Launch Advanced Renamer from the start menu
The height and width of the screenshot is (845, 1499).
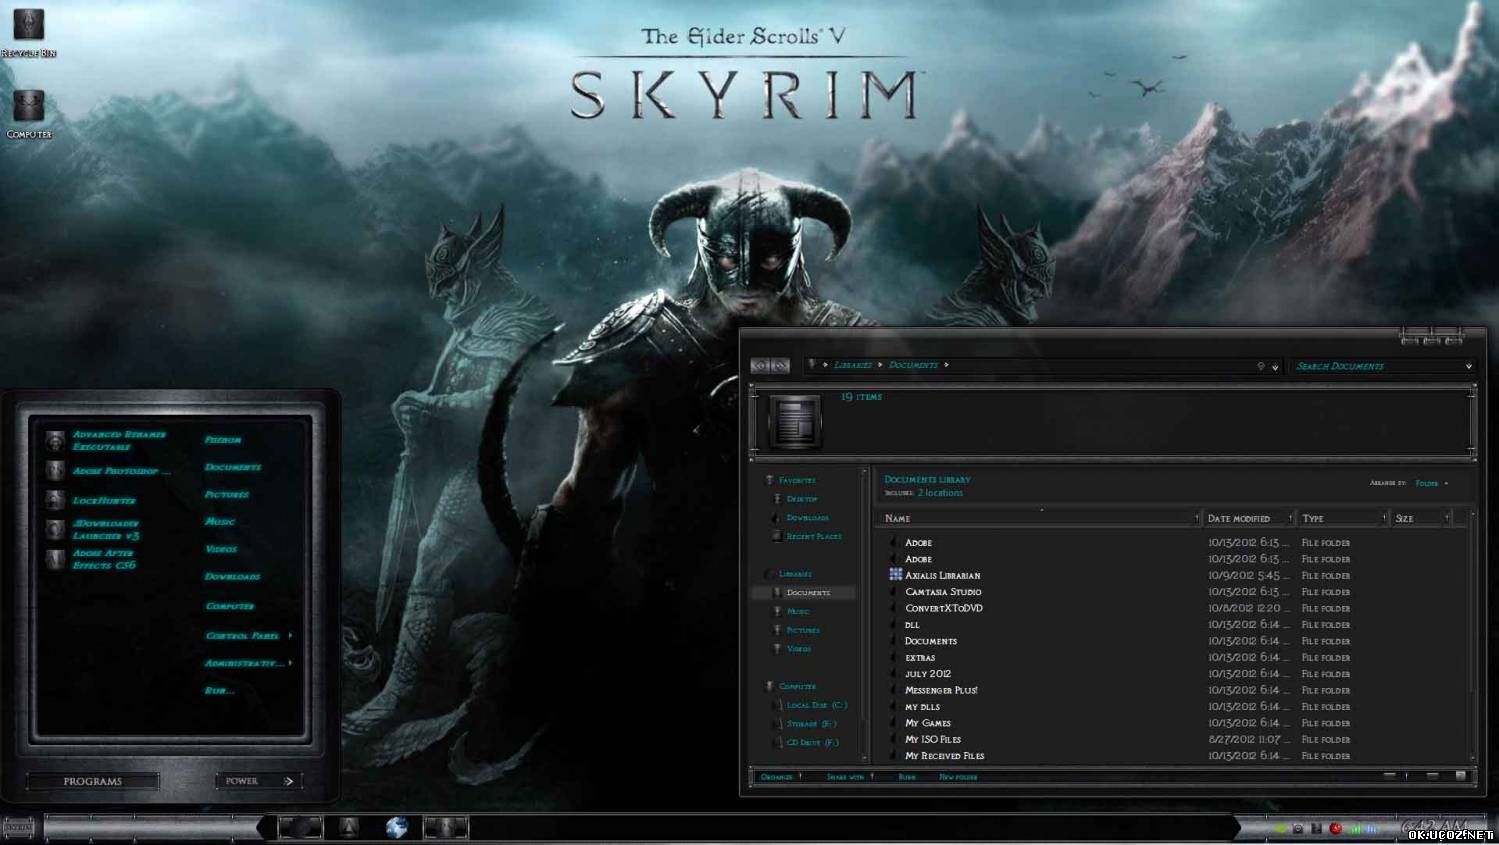[107, 440]
